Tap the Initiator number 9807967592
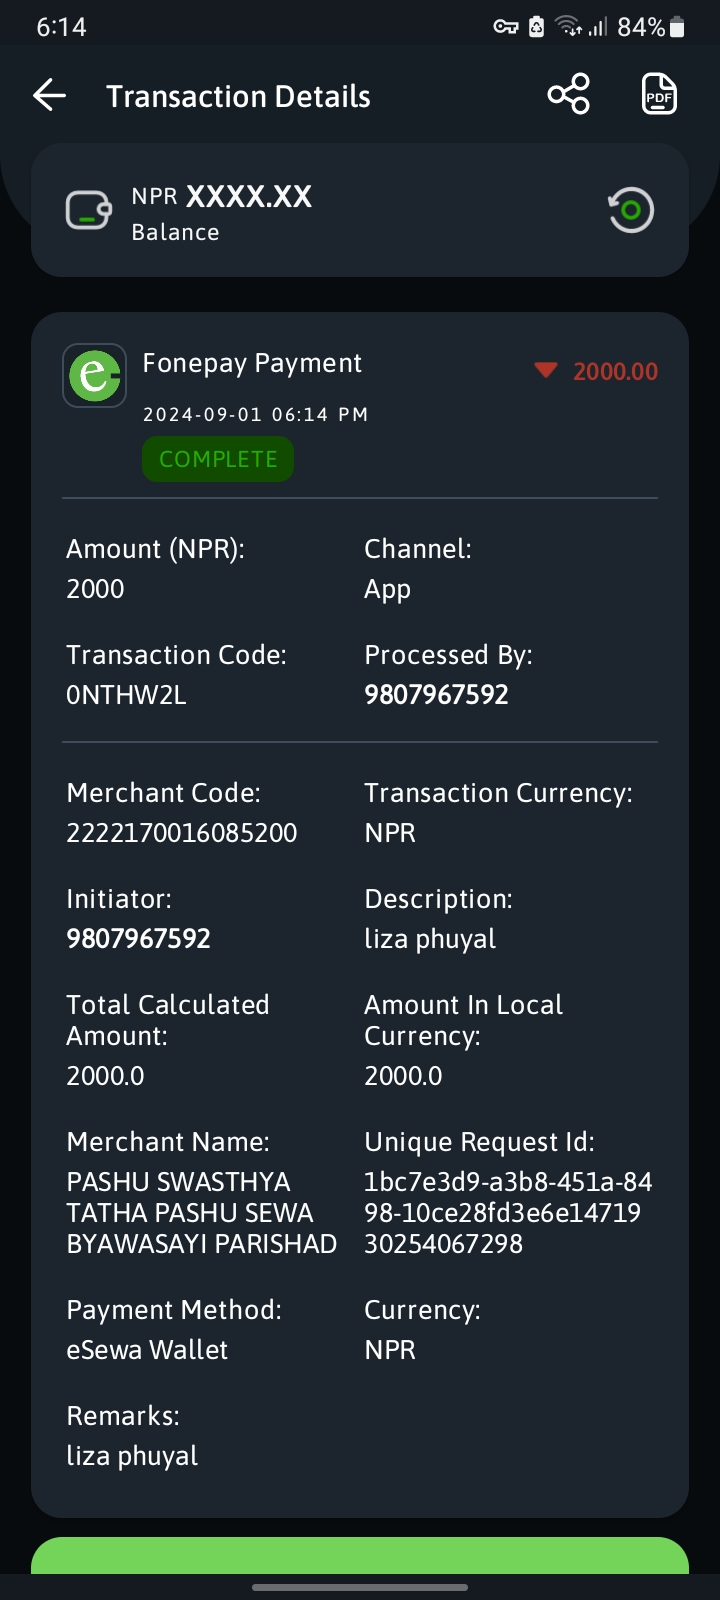The height and width of the screenshot is (1600, 720). pos(138,939)
